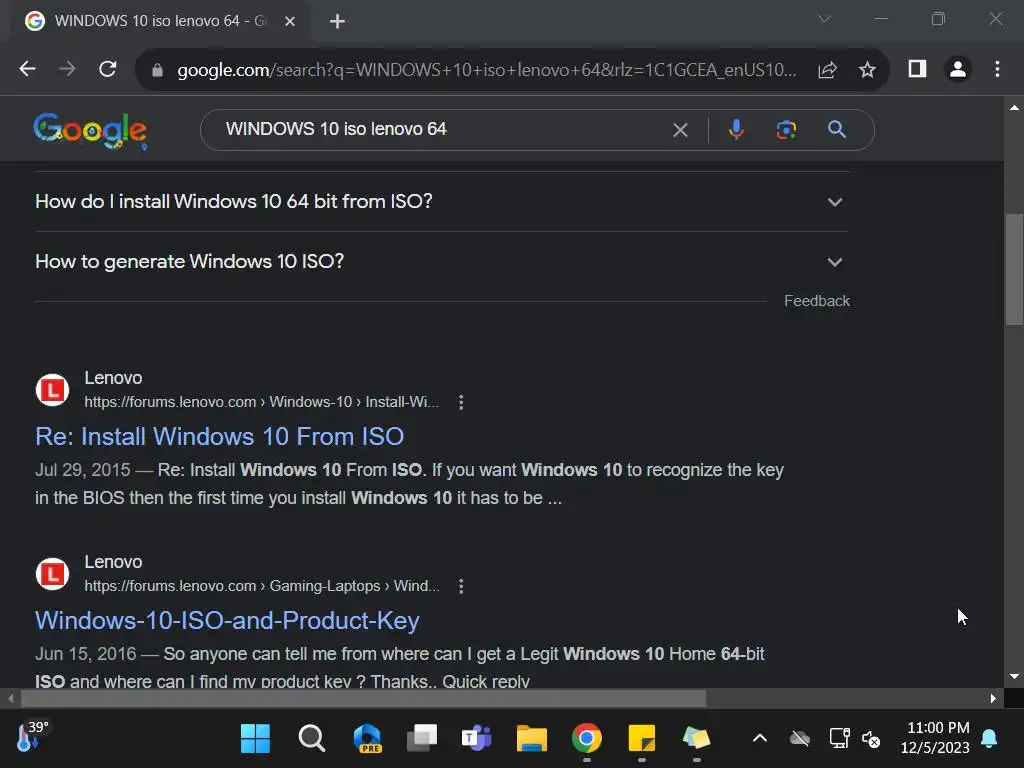Click the scroll up arrow
This screenshot has width=1024, height=768.
[x=1014, y=107]
